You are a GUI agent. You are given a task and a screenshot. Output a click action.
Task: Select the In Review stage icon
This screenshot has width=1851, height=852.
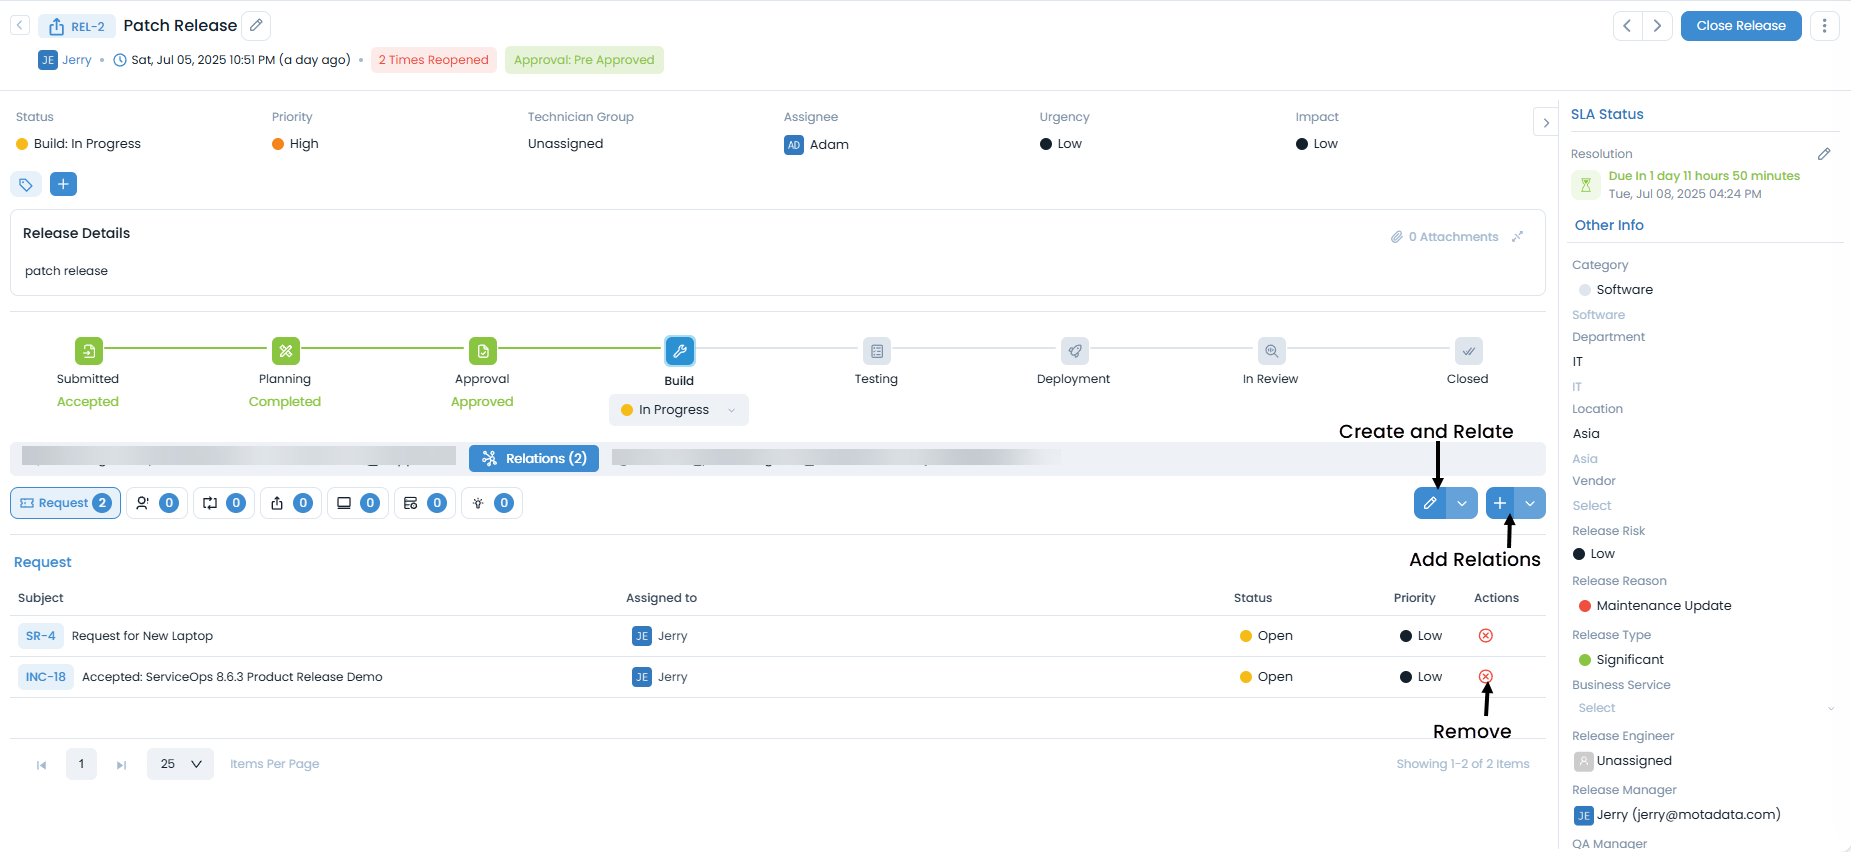coord(1271,351)
